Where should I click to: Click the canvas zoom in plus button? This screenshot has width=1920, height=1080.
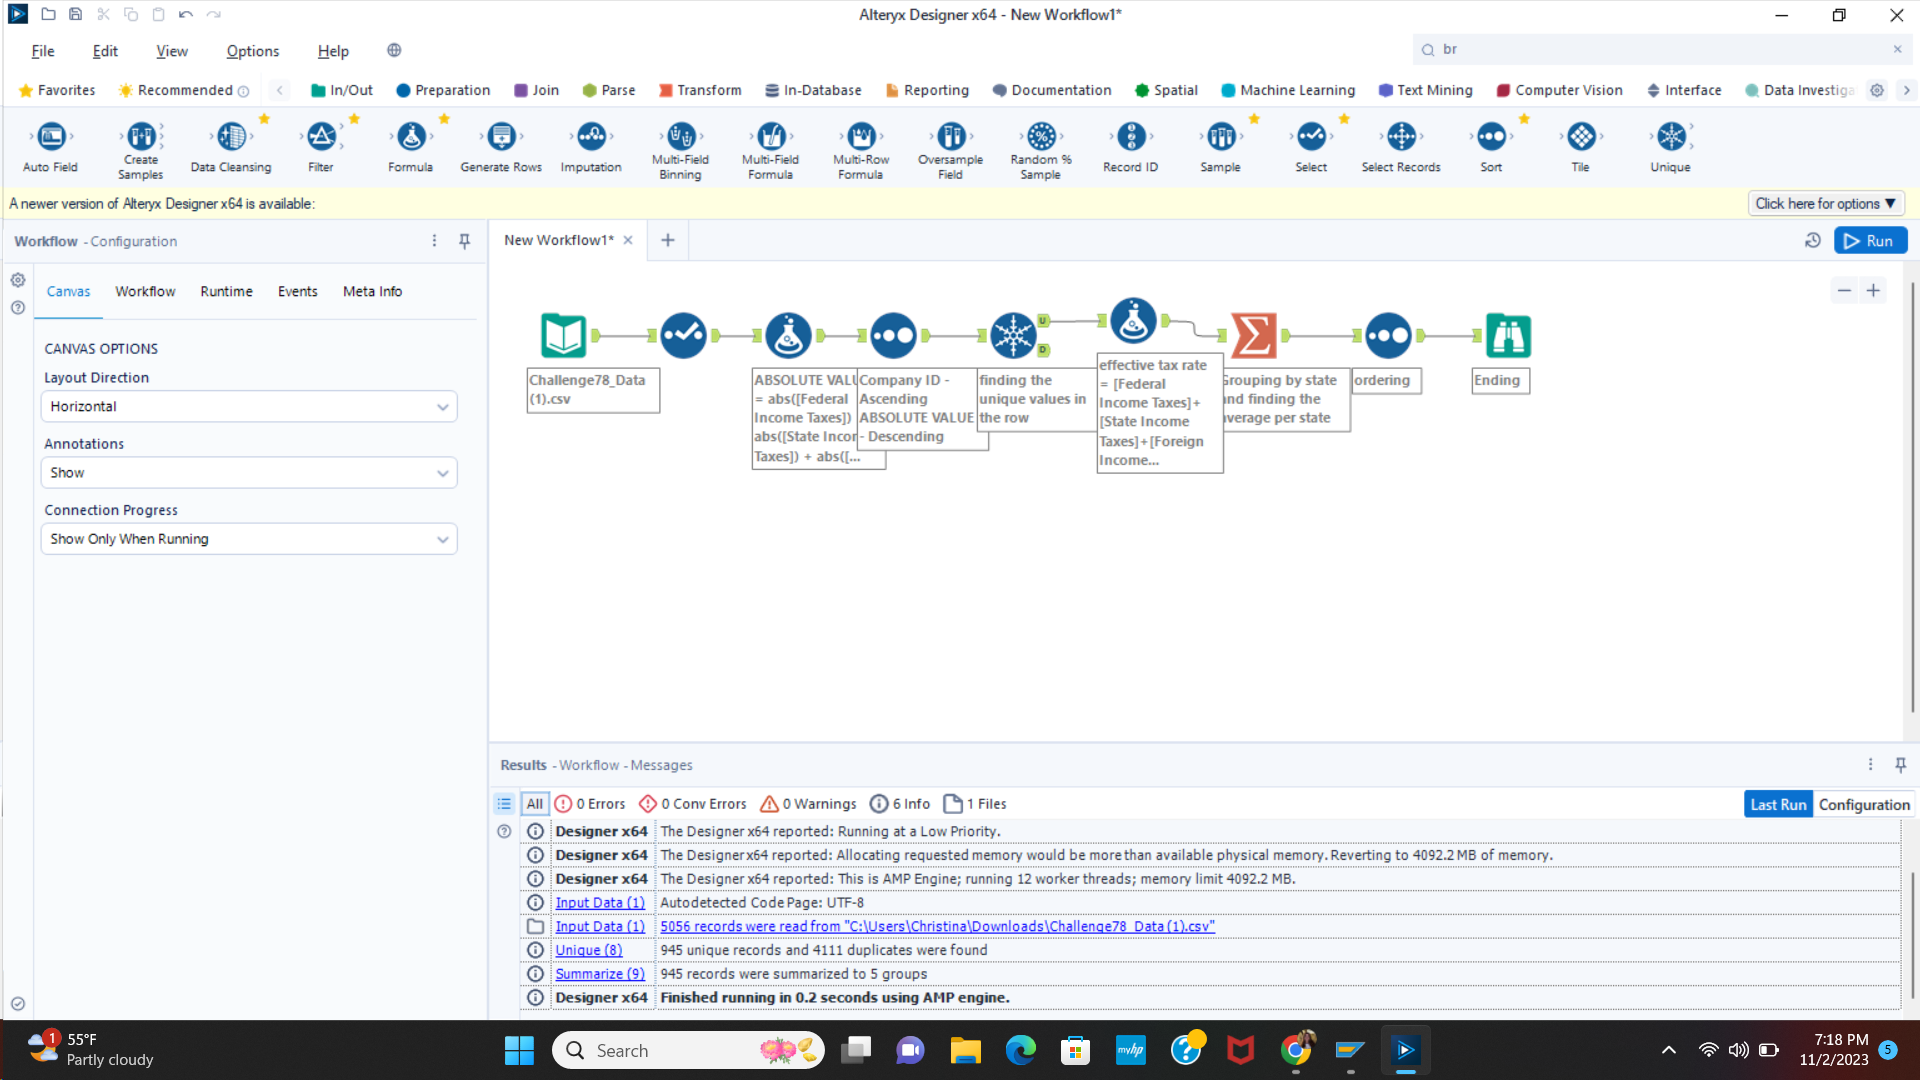1873,291
